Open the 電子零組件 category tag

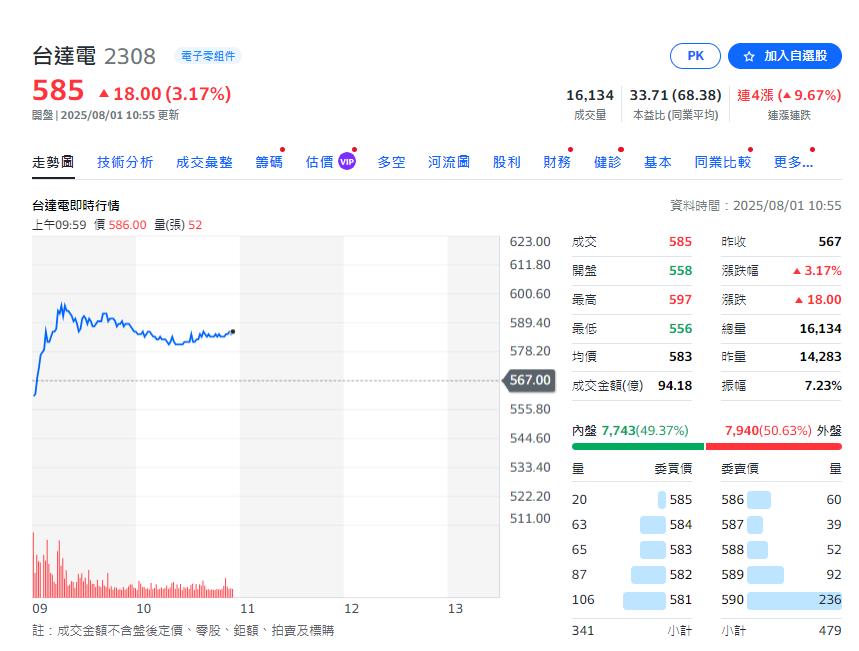click(208, 56)
